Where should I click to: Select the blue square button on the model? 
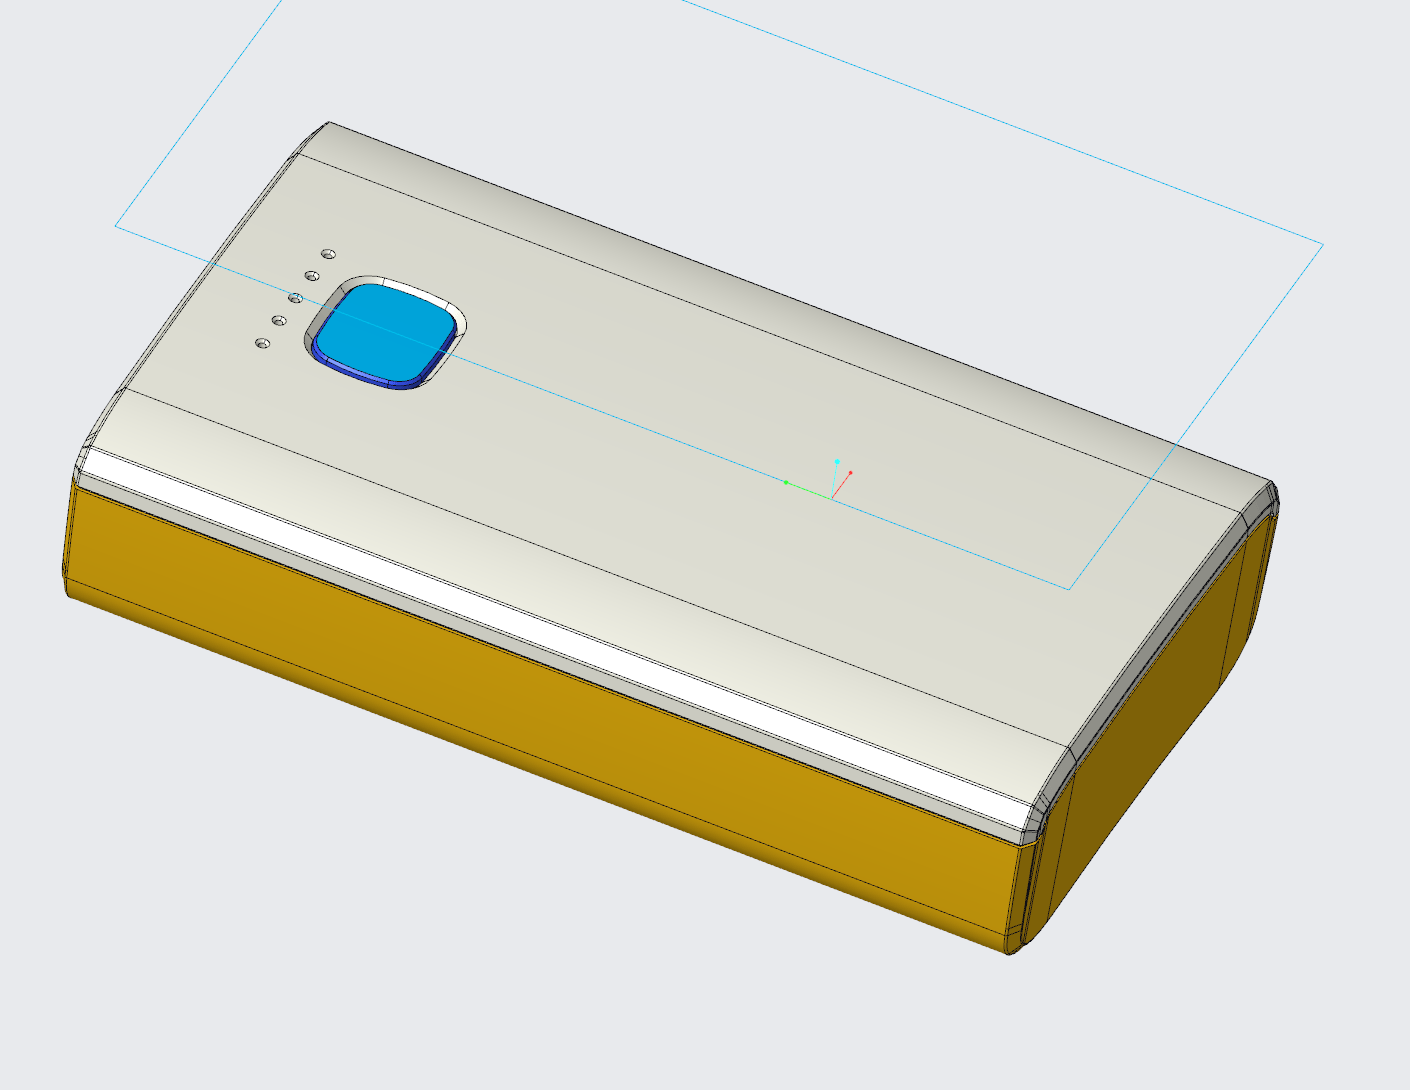point(387,334)
